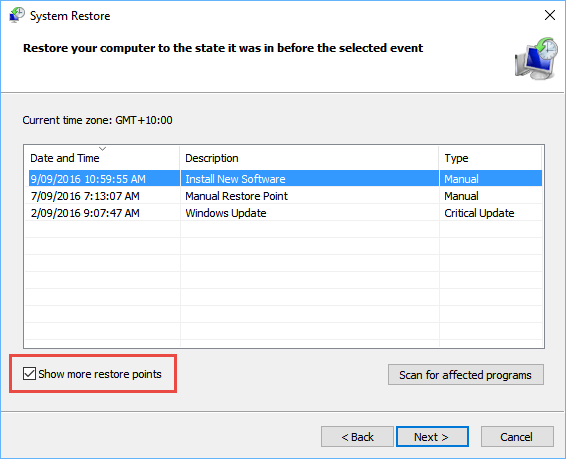Cancel the System Restore wizard
This screenshot has width=566, height=459.
517,437
